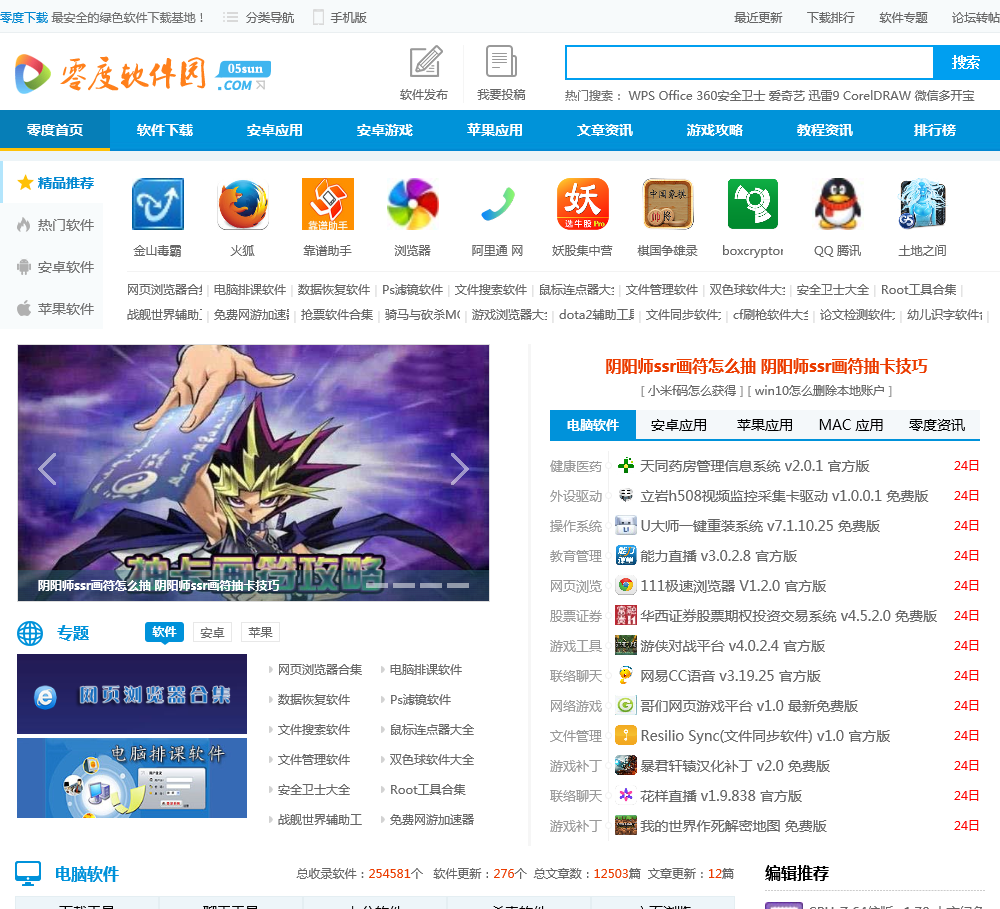1000x909 pixels.
Task: Open the dota2辅助工具 tag link
Action: pyautogui.click(x=597, y=314)
